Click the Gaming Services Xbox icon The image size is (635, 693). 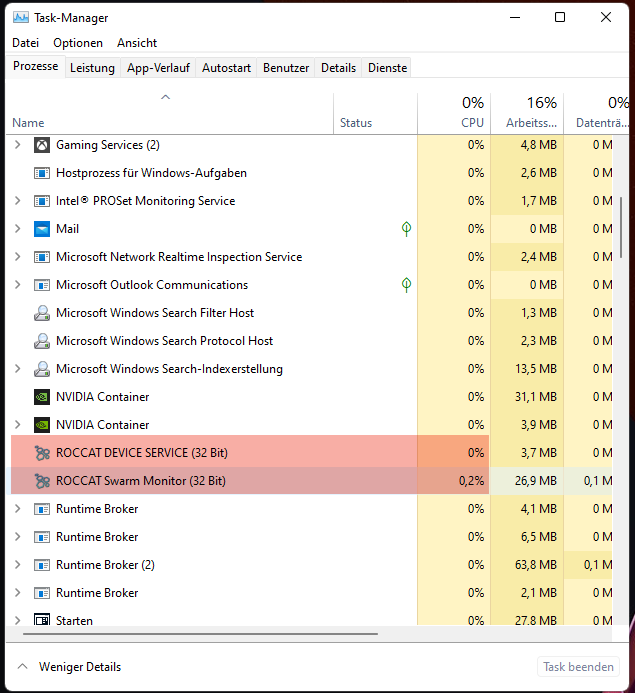point(42,145)
